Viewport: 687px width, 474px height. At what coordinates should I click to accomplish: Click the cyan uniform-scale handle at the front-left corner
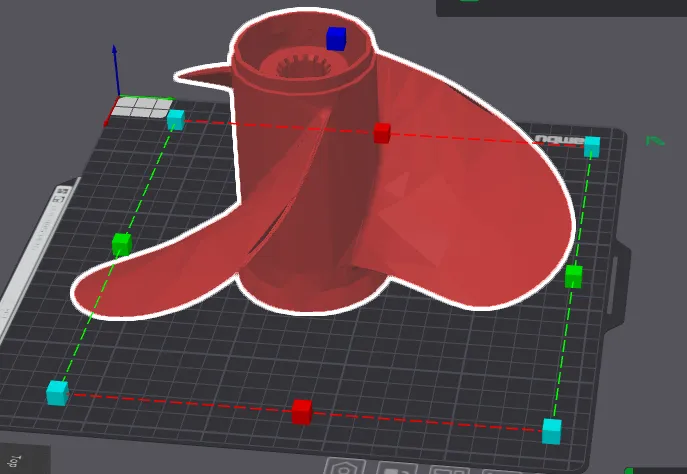[57, 393]
